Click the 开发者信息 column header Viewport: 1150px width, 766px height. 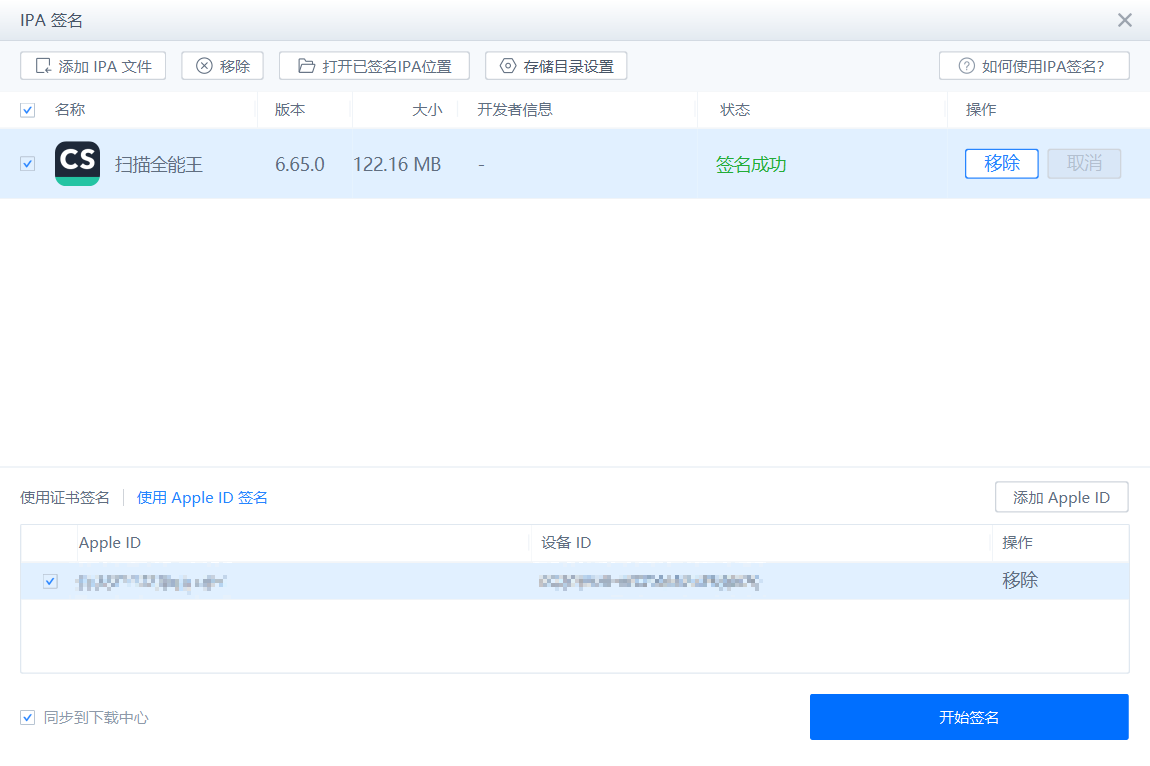(x=515, y=109)
